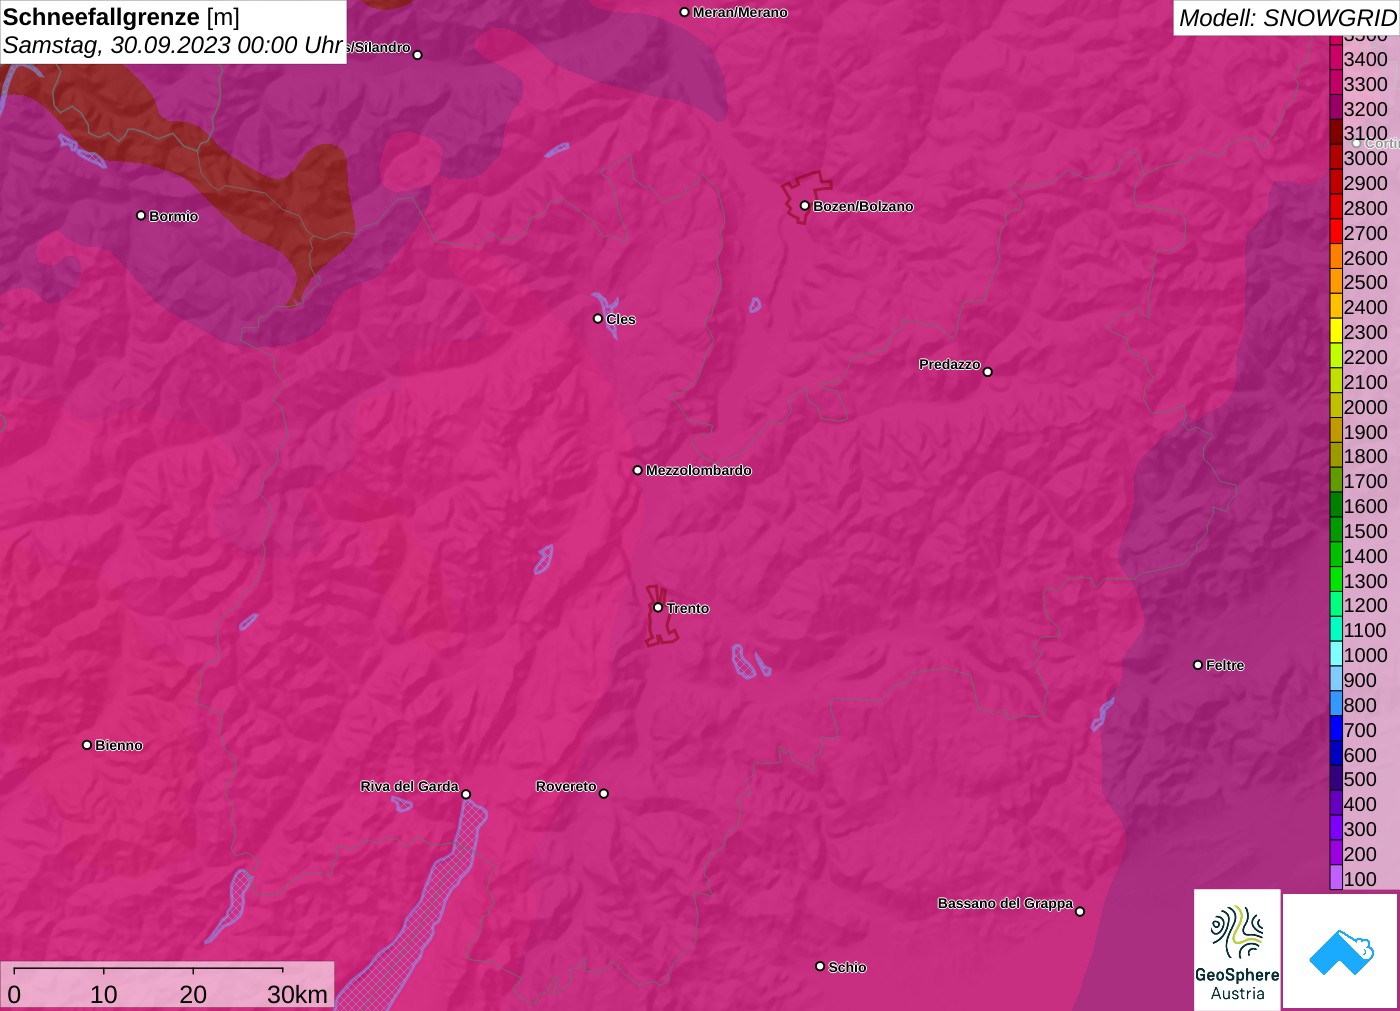Click the Feltre location marker
1400x1011 pixels.
[1198, 665]
